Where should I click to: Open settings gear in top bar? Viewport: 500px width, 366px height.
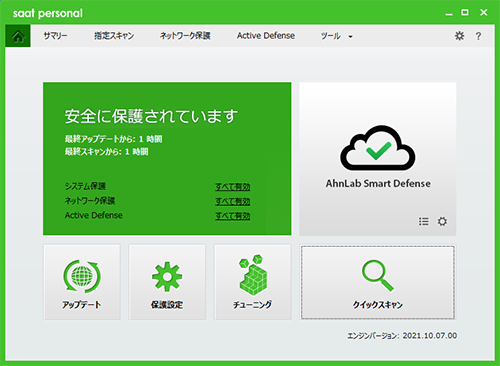coord(460,36)
